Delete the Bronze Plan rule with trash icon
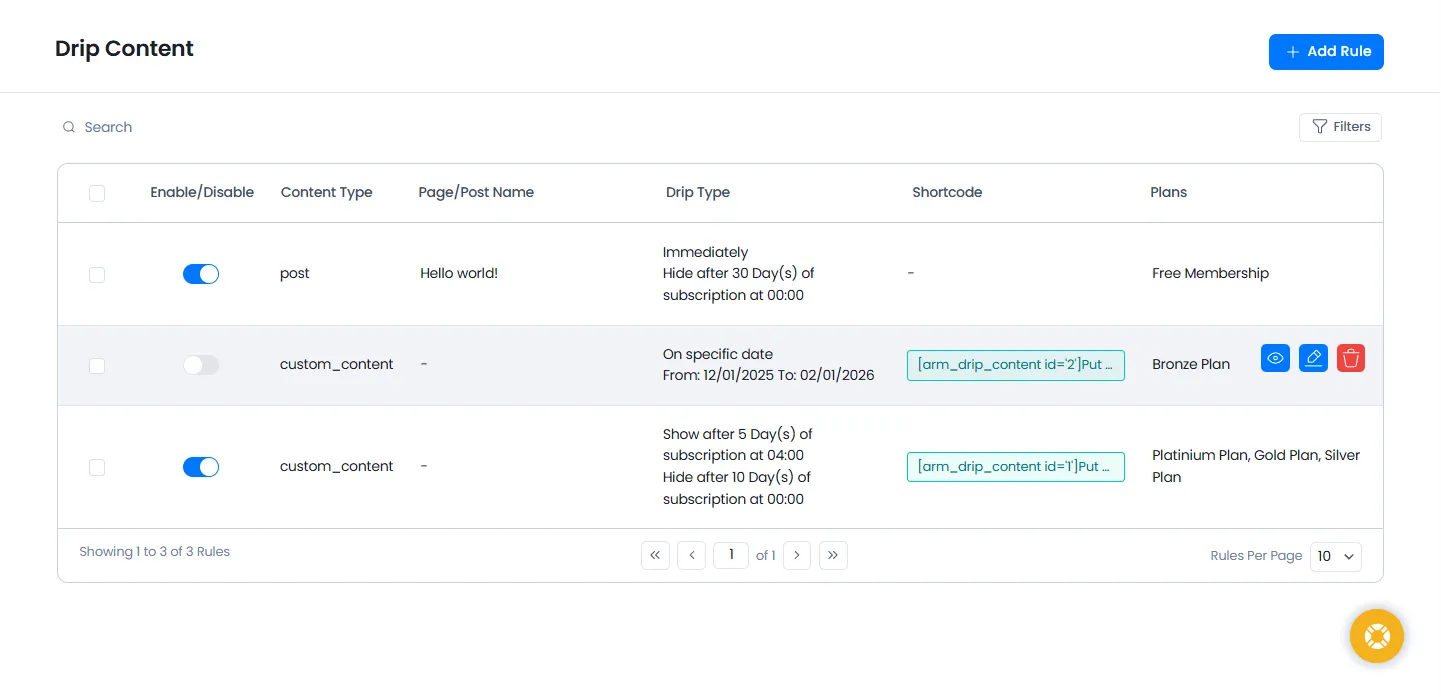 (x=1351, y=358)
